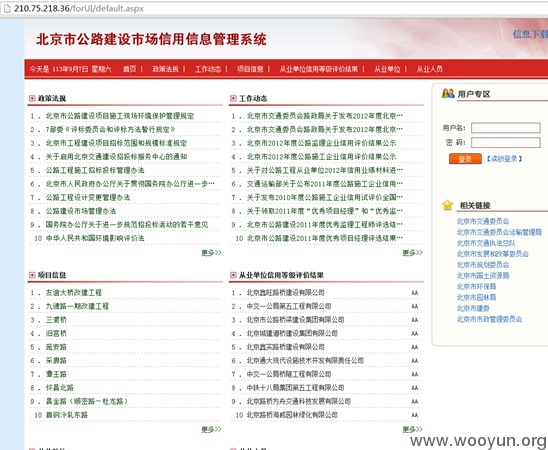
Task: Visit related link 北京市交通委员会
Action: click(483, 222)
